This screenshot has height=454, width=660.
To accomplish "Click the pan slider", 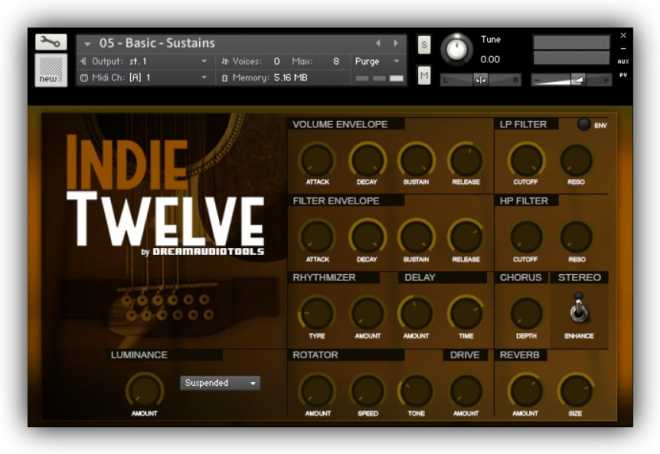I will click(x=480, y=80).
